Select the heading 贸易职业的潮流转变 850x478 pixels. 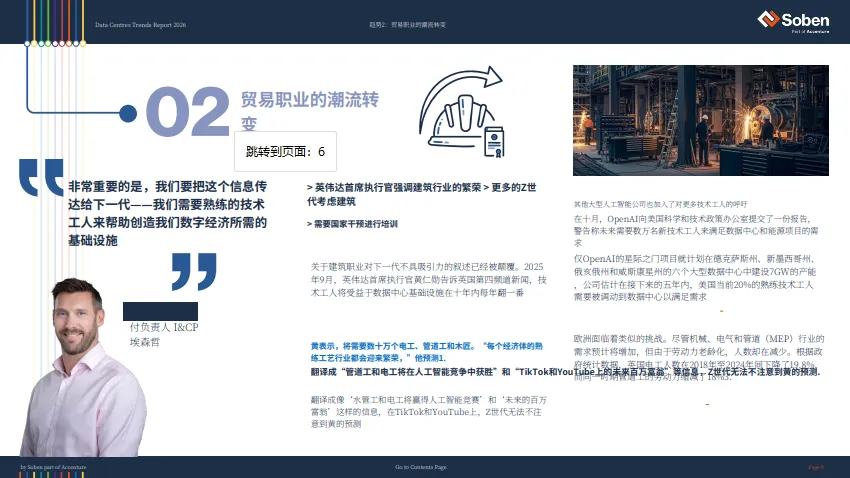point(310,111)
